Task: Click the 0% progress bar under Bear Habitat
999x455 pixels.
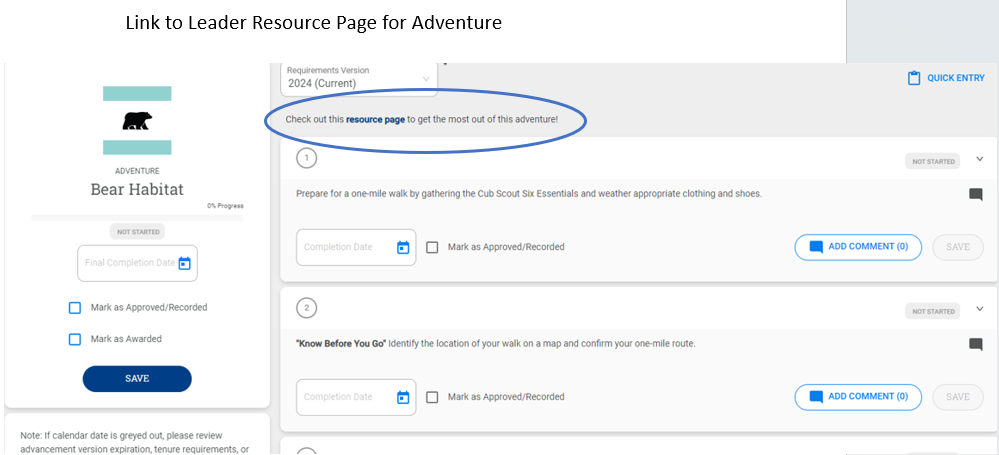Action: 137,218
